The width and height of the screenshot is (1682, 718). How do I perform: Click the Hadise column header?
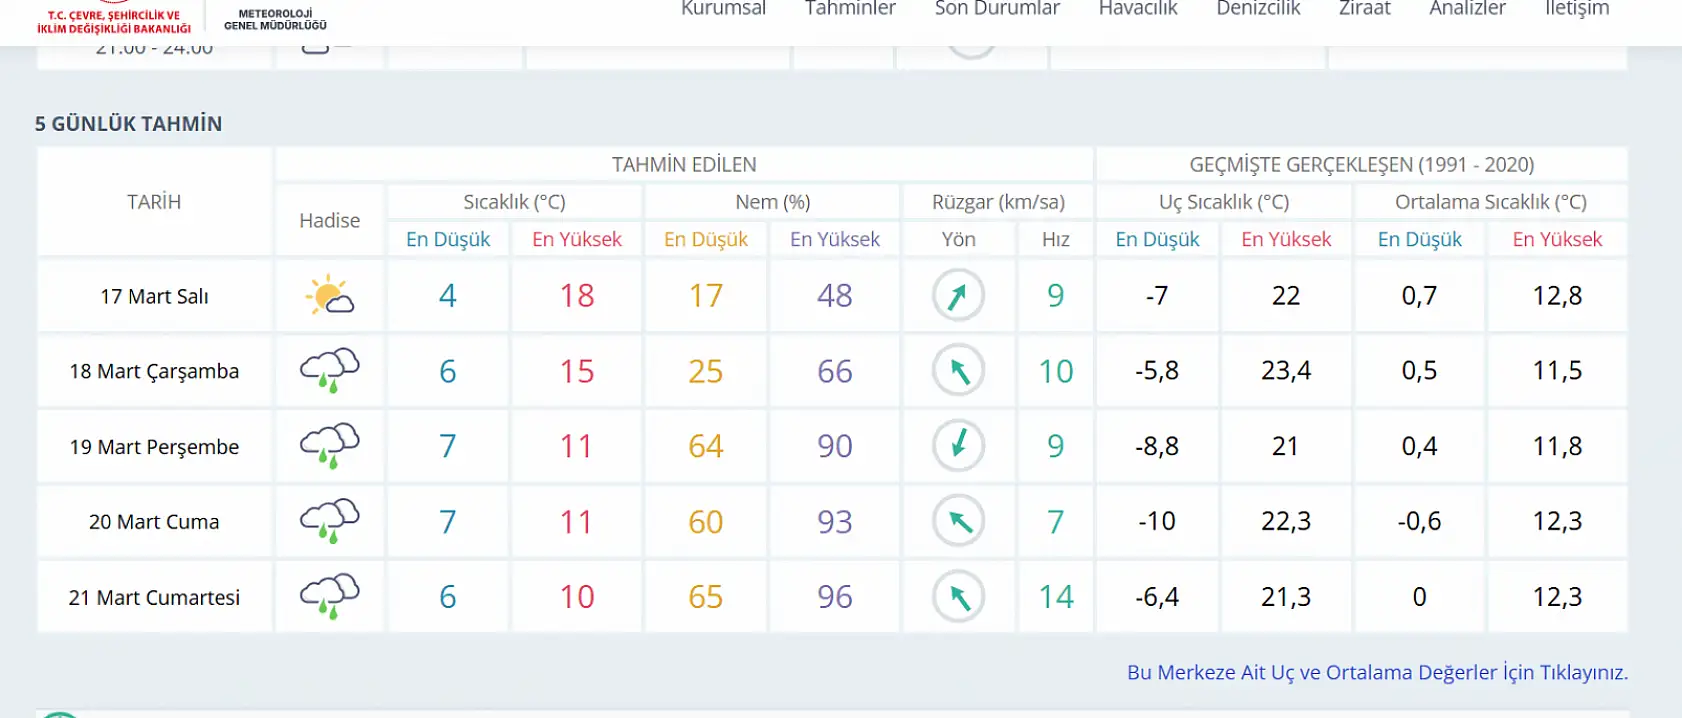pos(329,220)
